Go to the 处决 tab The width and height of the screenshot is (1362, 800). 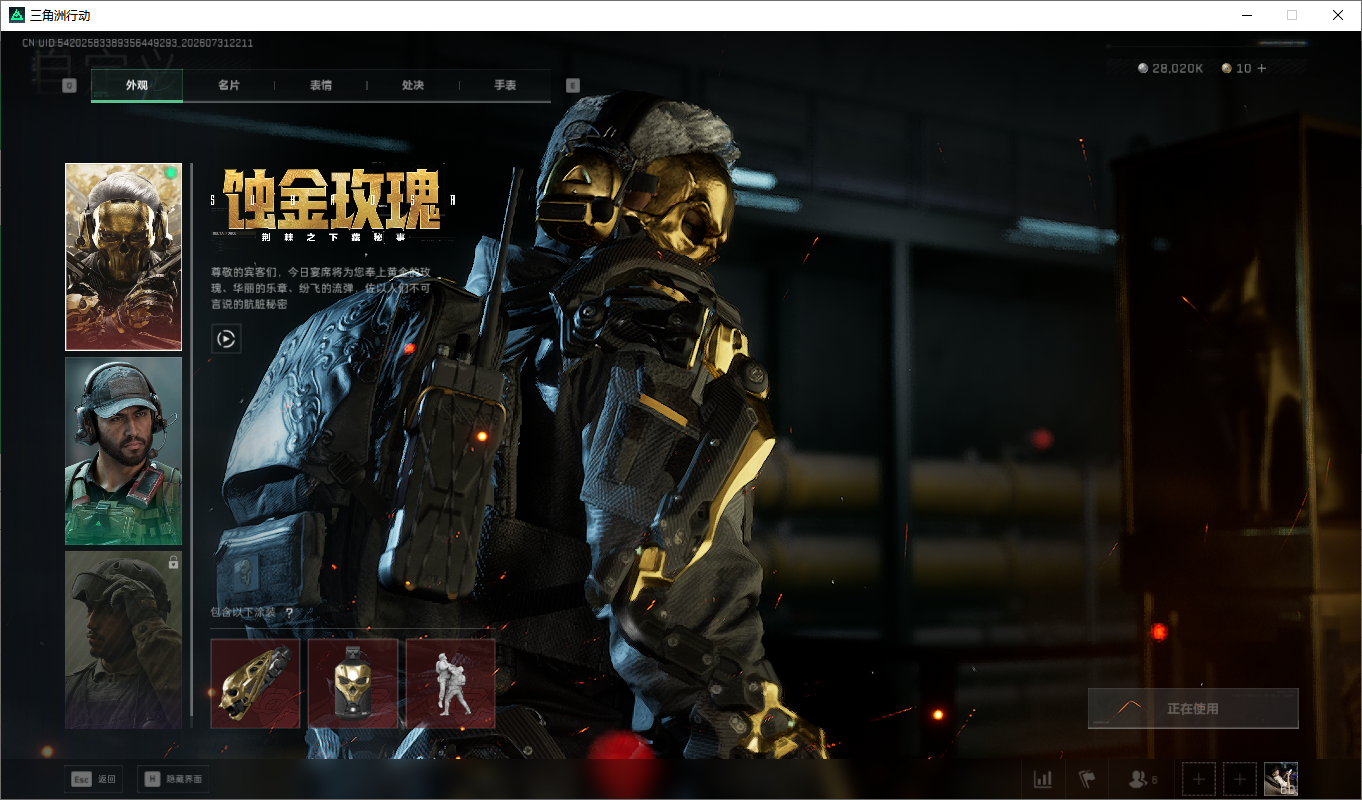coord(413,85)
